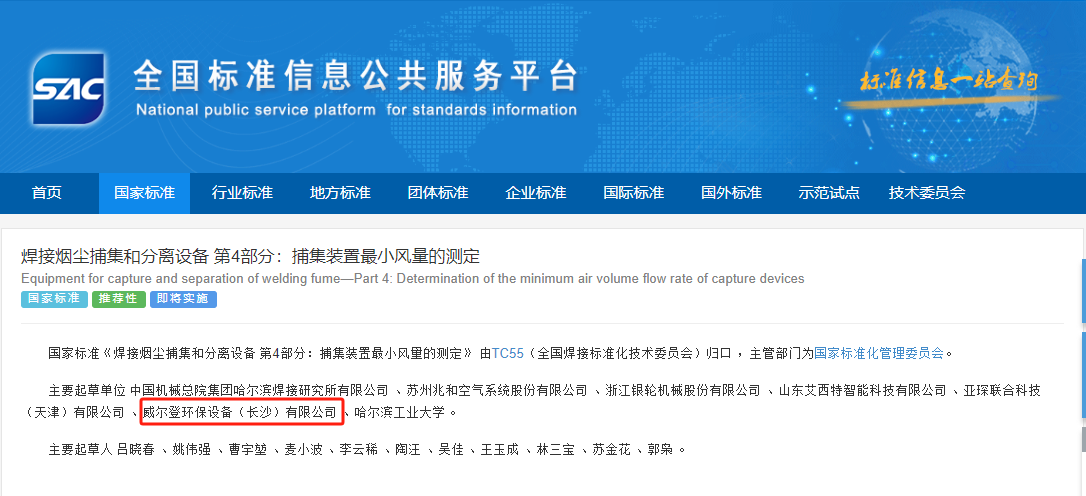Open the 国家标准化管理委员会 link

[x=879, y=353]
